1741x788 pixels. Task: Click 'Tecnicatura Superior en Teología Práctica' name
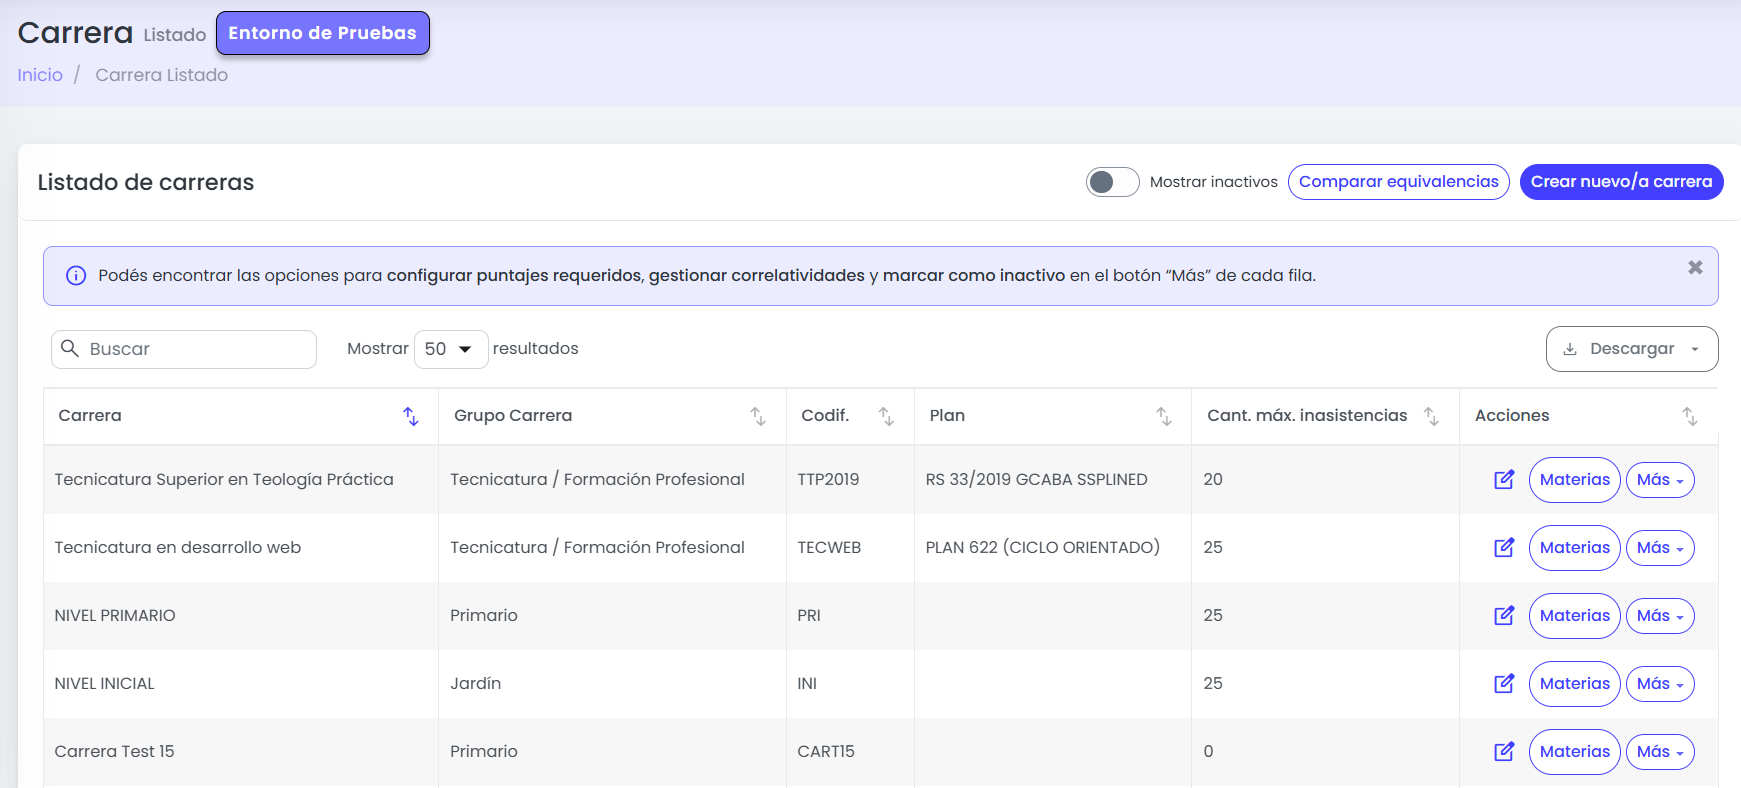coord(224,480)
